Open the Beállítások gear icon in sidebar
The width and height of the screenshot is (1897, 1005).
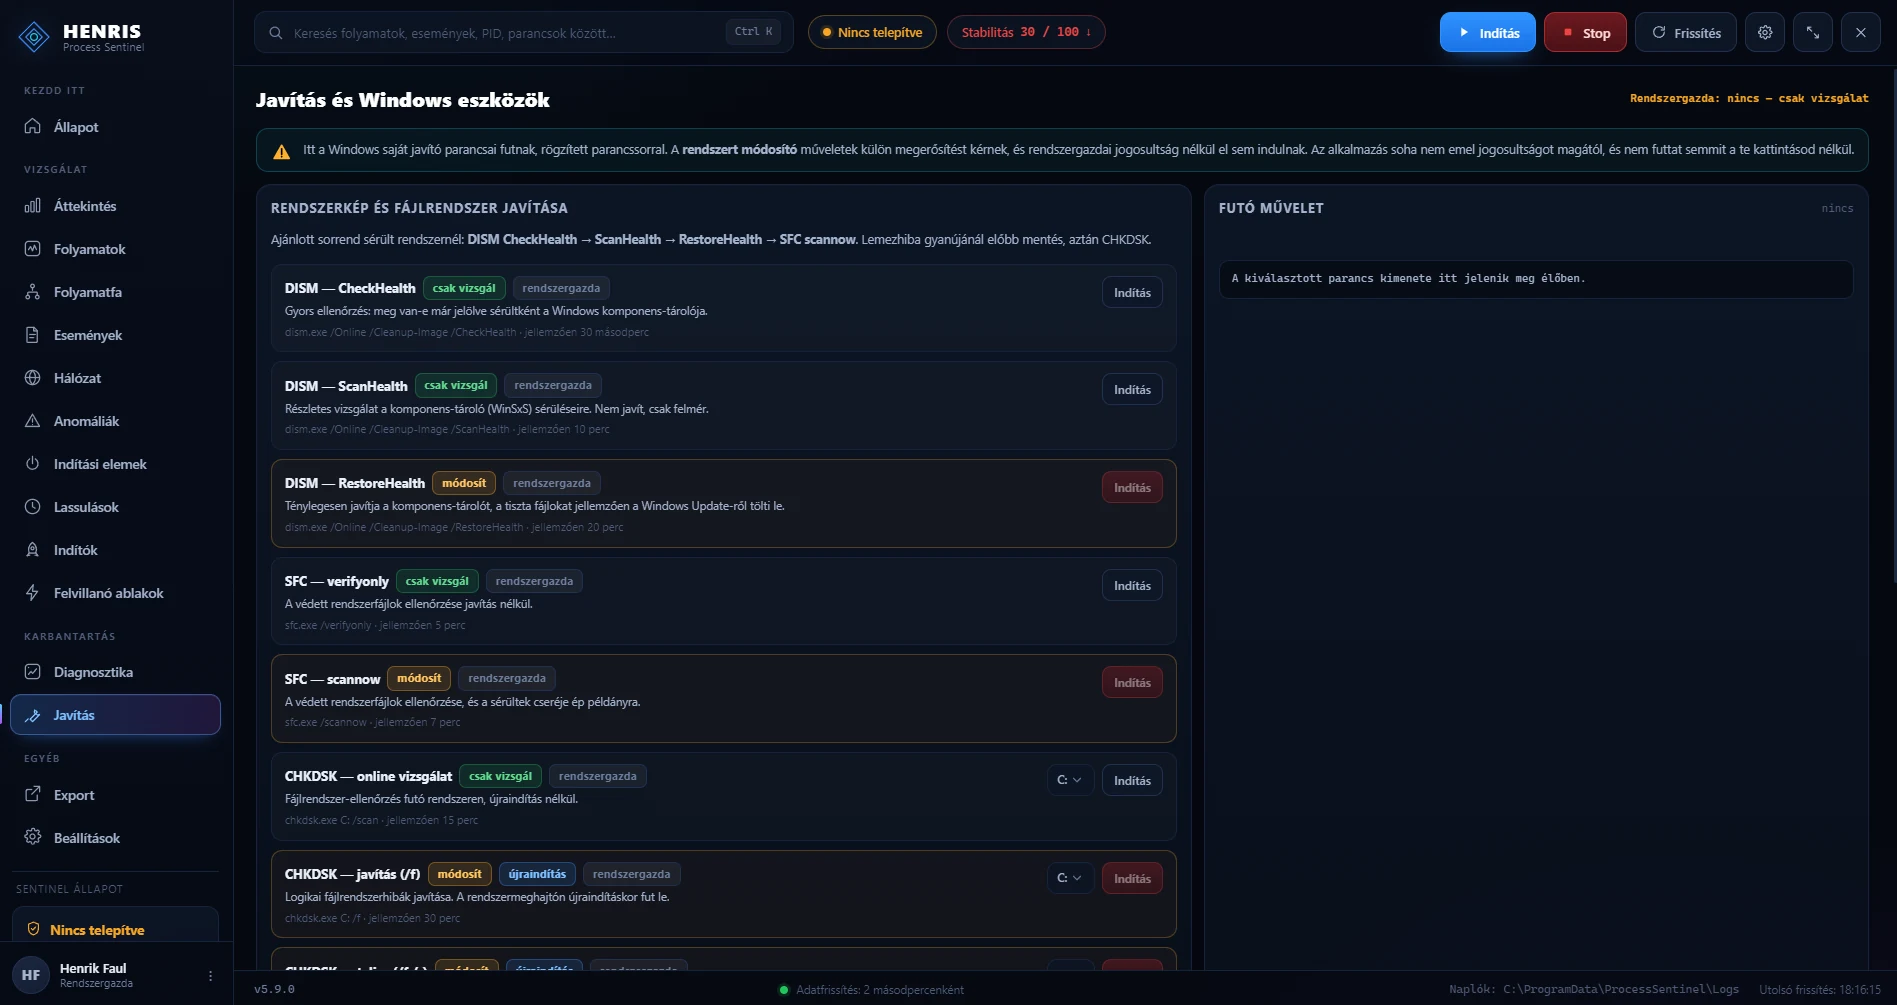(x=33, y=837)
